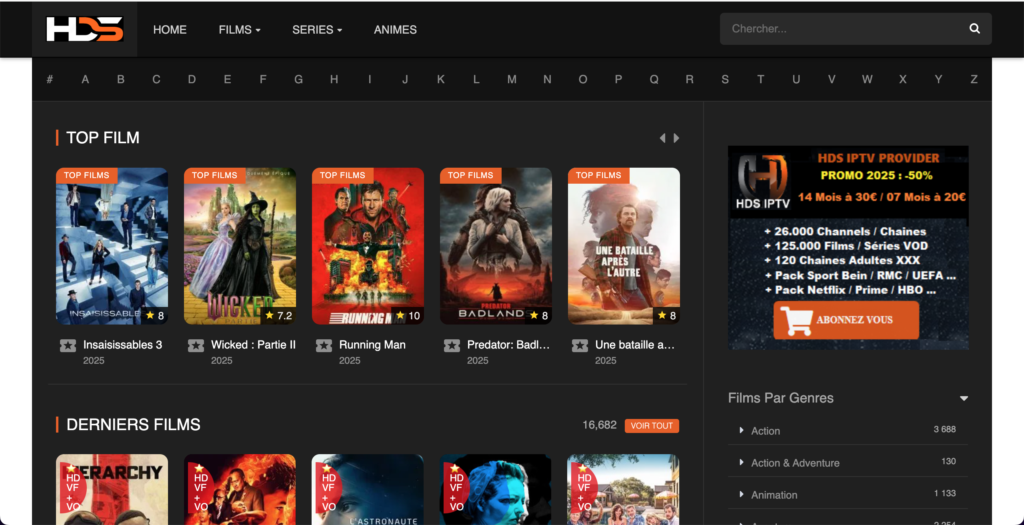The image size is (1024, 525).
Task: Open the Series dropdown menu
Action: 316,30
